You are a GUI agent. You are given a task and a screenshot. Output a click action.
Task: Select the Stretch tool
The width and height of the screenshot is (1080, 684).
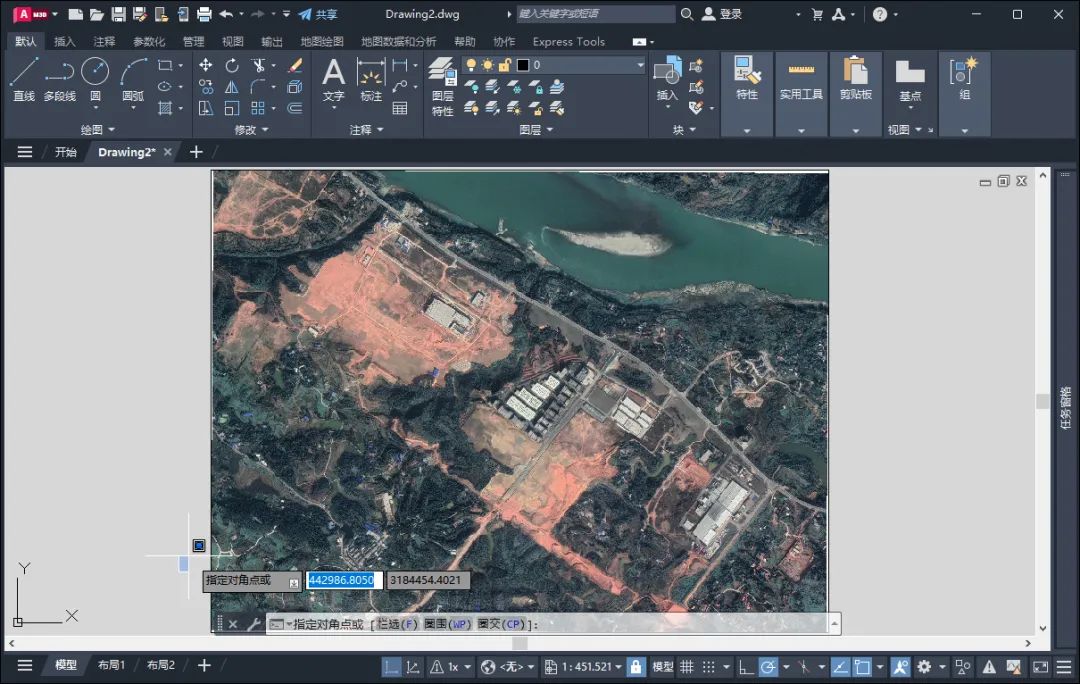(205, 108)
